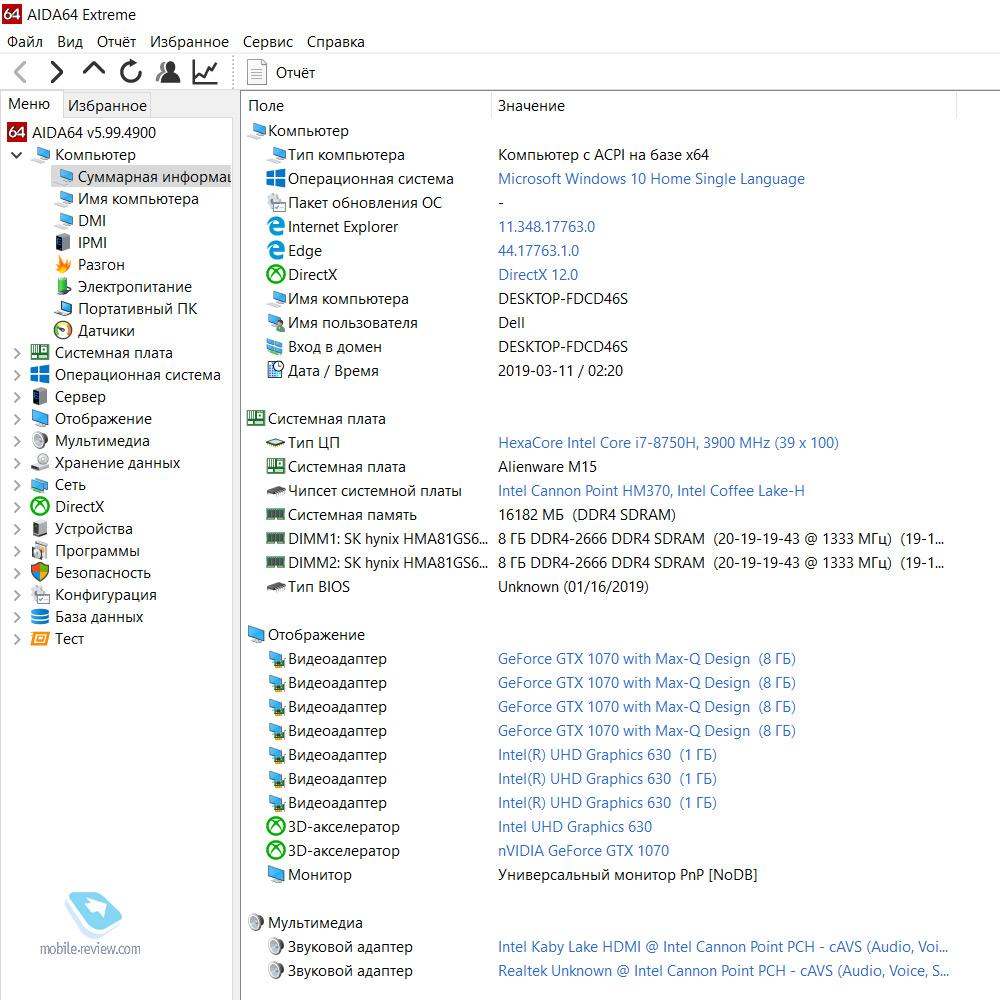Click the Устройства icon in tree
The image size is (1000, 1000).
40,528
